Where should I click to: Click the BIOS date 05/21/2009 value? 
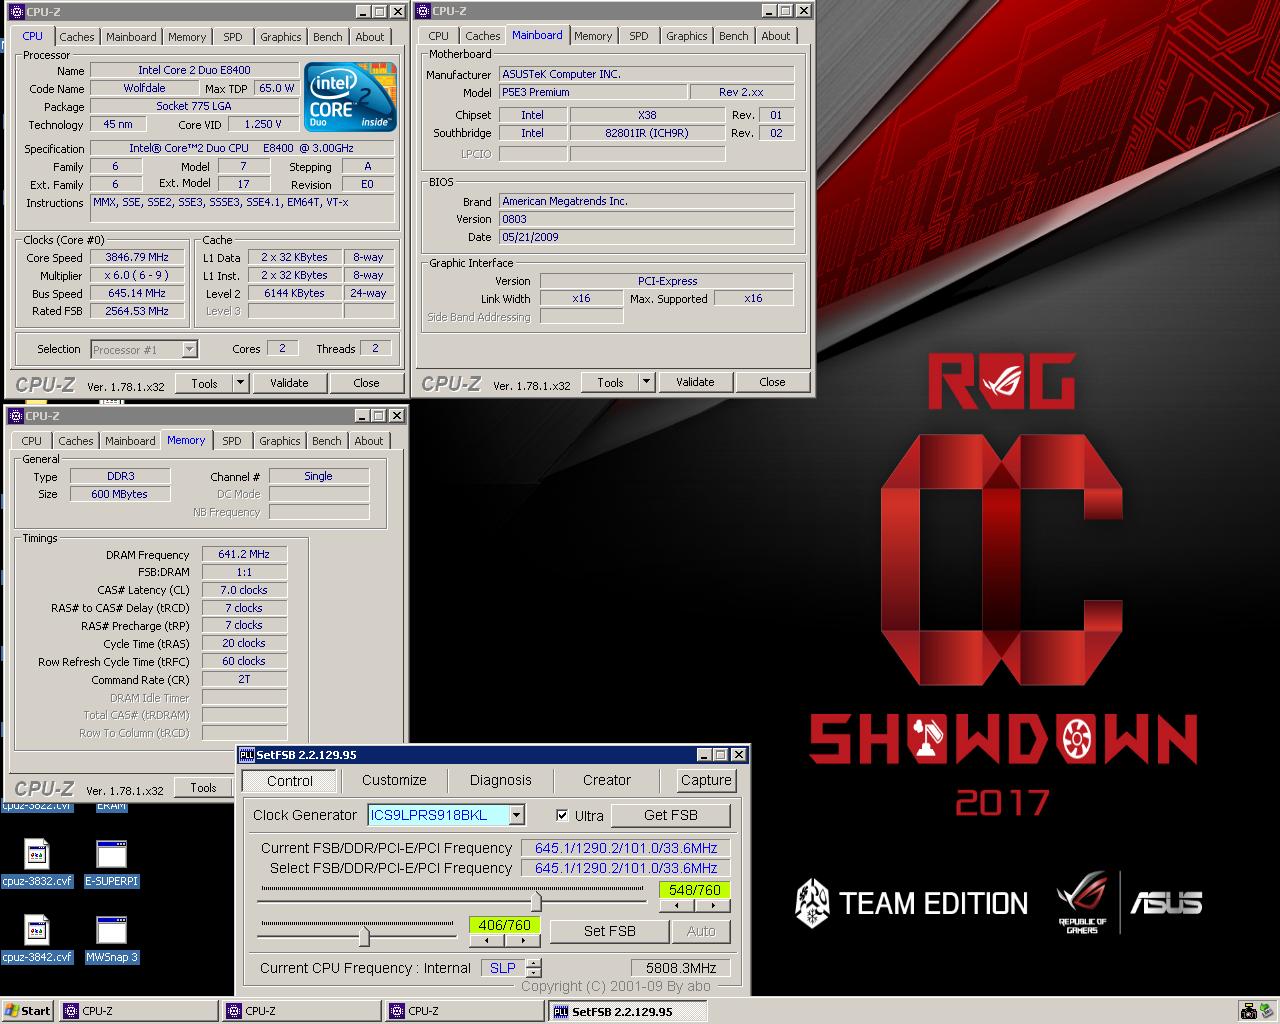(x=646, y=237)
